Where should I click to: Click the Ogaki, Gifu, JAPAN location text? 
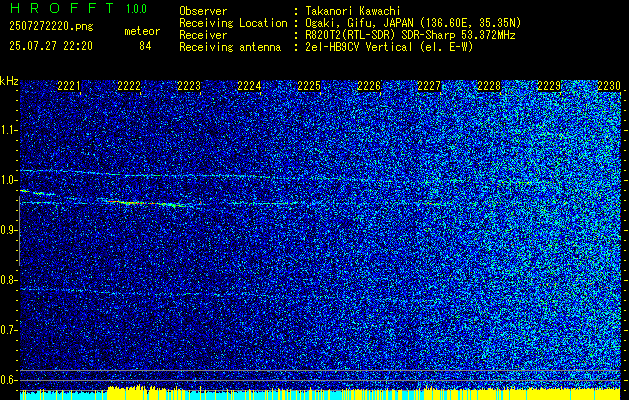coord(413,23)
